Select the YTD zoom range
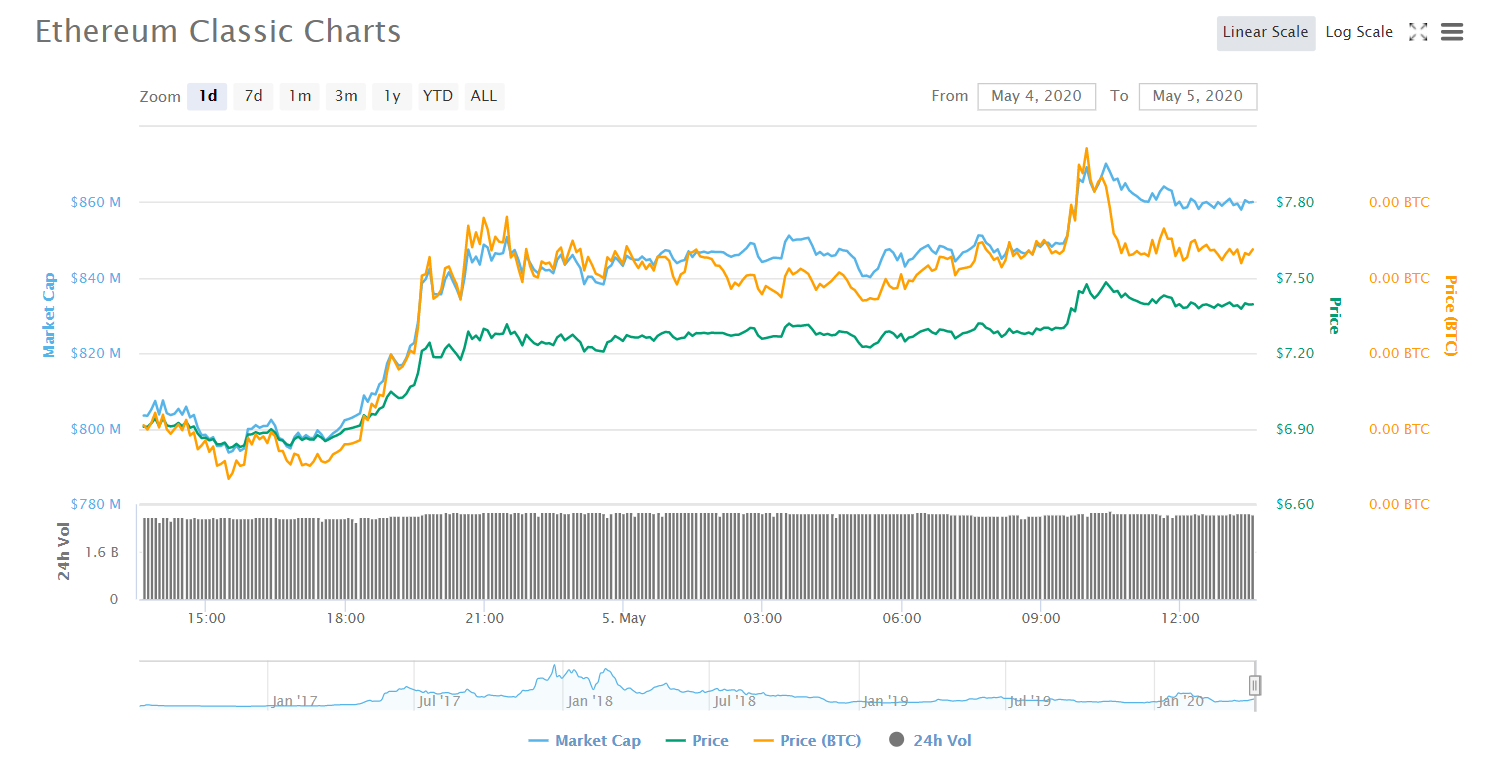The height and width of the screenshot is (763, 1488). click(x=438, y=96)
